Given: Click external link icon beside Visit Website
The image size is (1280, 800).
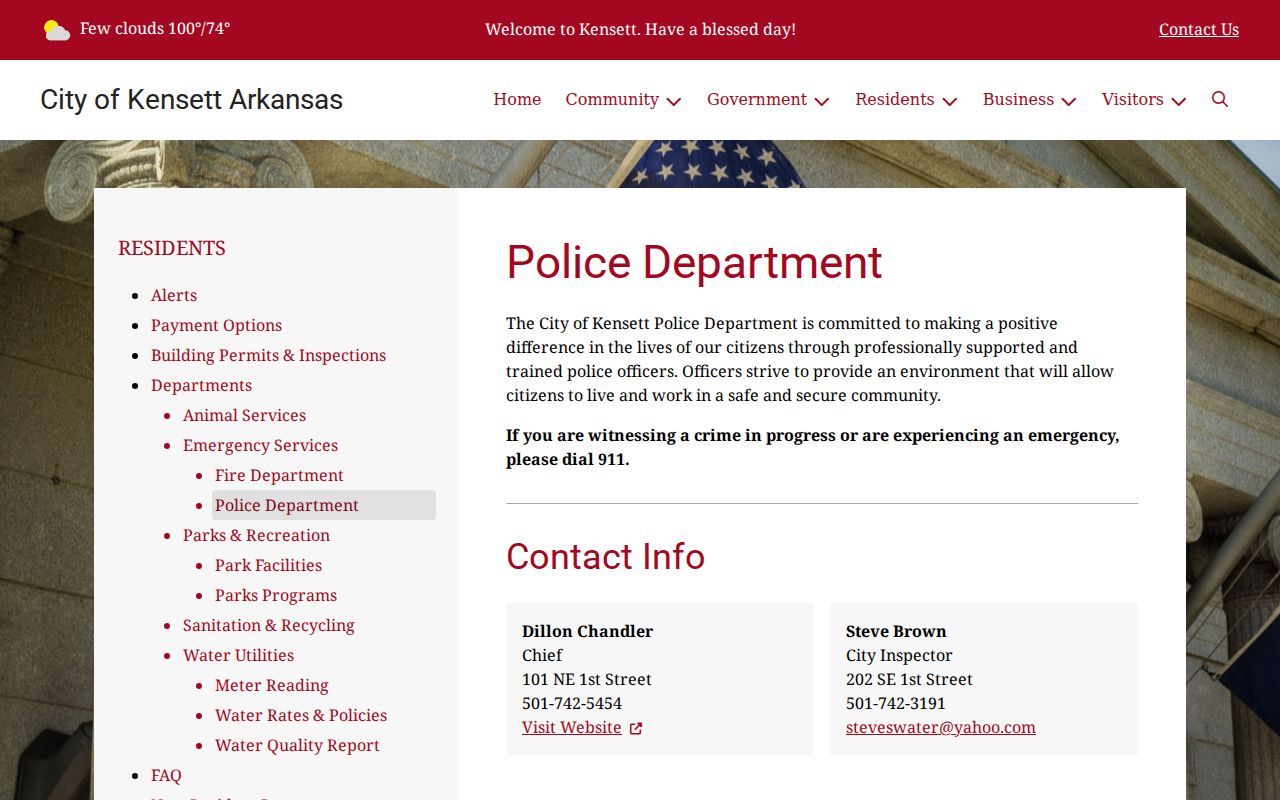Looking at the screenshot, I should 636,728.
